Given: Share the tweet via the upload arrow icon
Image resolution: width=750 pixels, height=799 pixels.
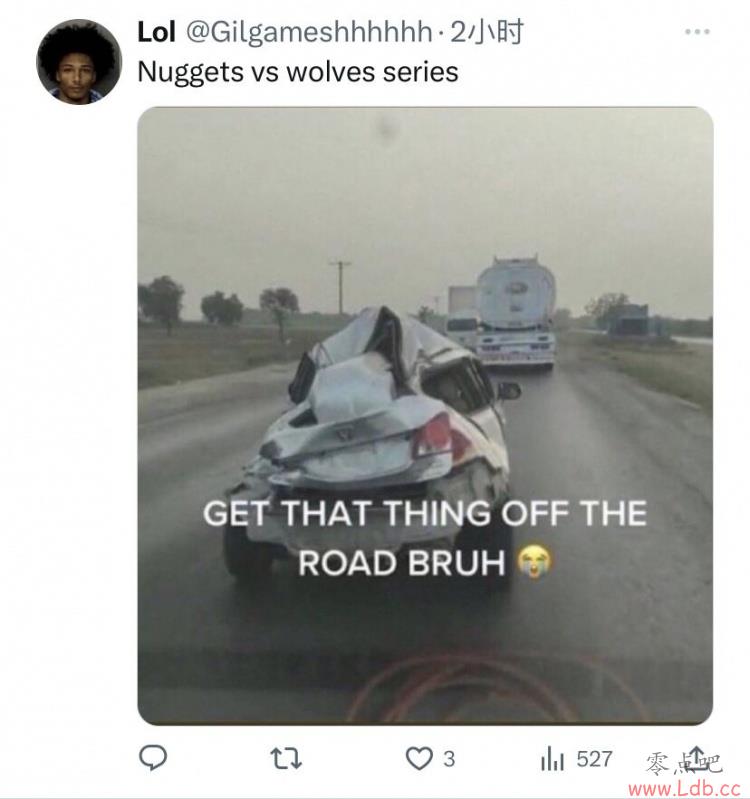Looking at the screenshot, I should tap(697, 757).
